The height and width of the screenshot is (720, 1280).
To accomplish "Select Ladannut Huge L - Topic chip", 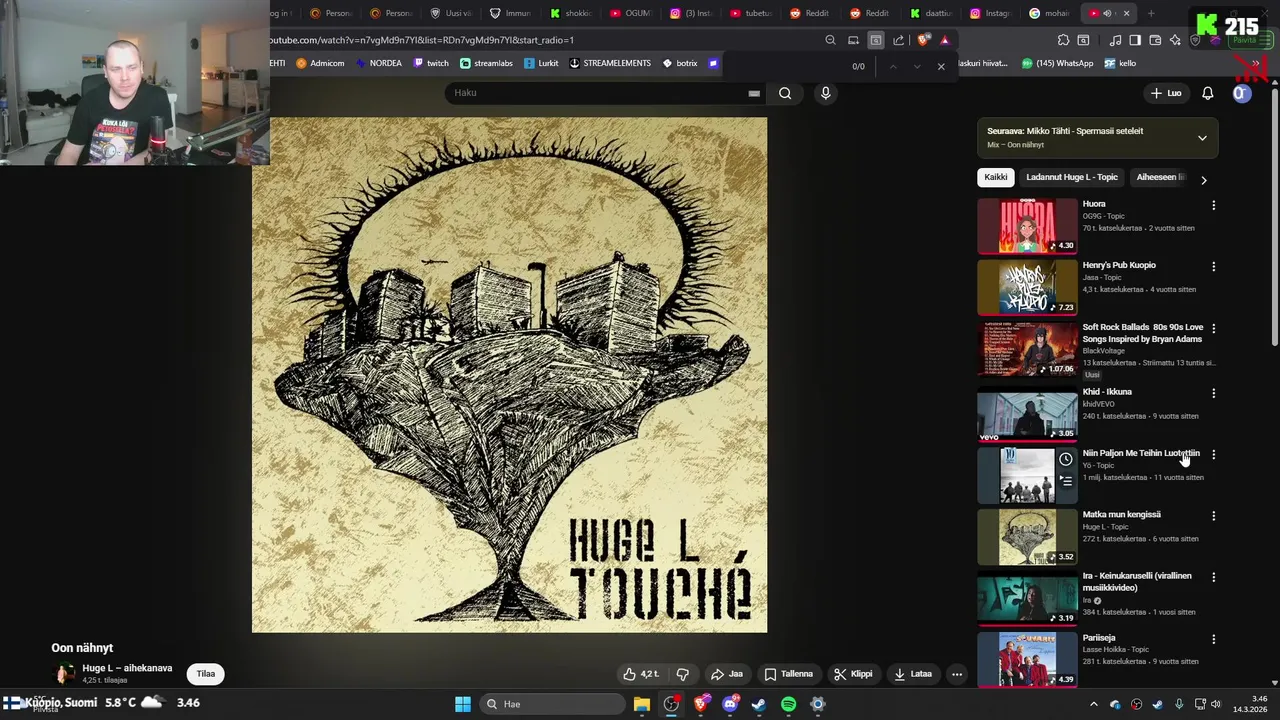I will [1072, 177].
